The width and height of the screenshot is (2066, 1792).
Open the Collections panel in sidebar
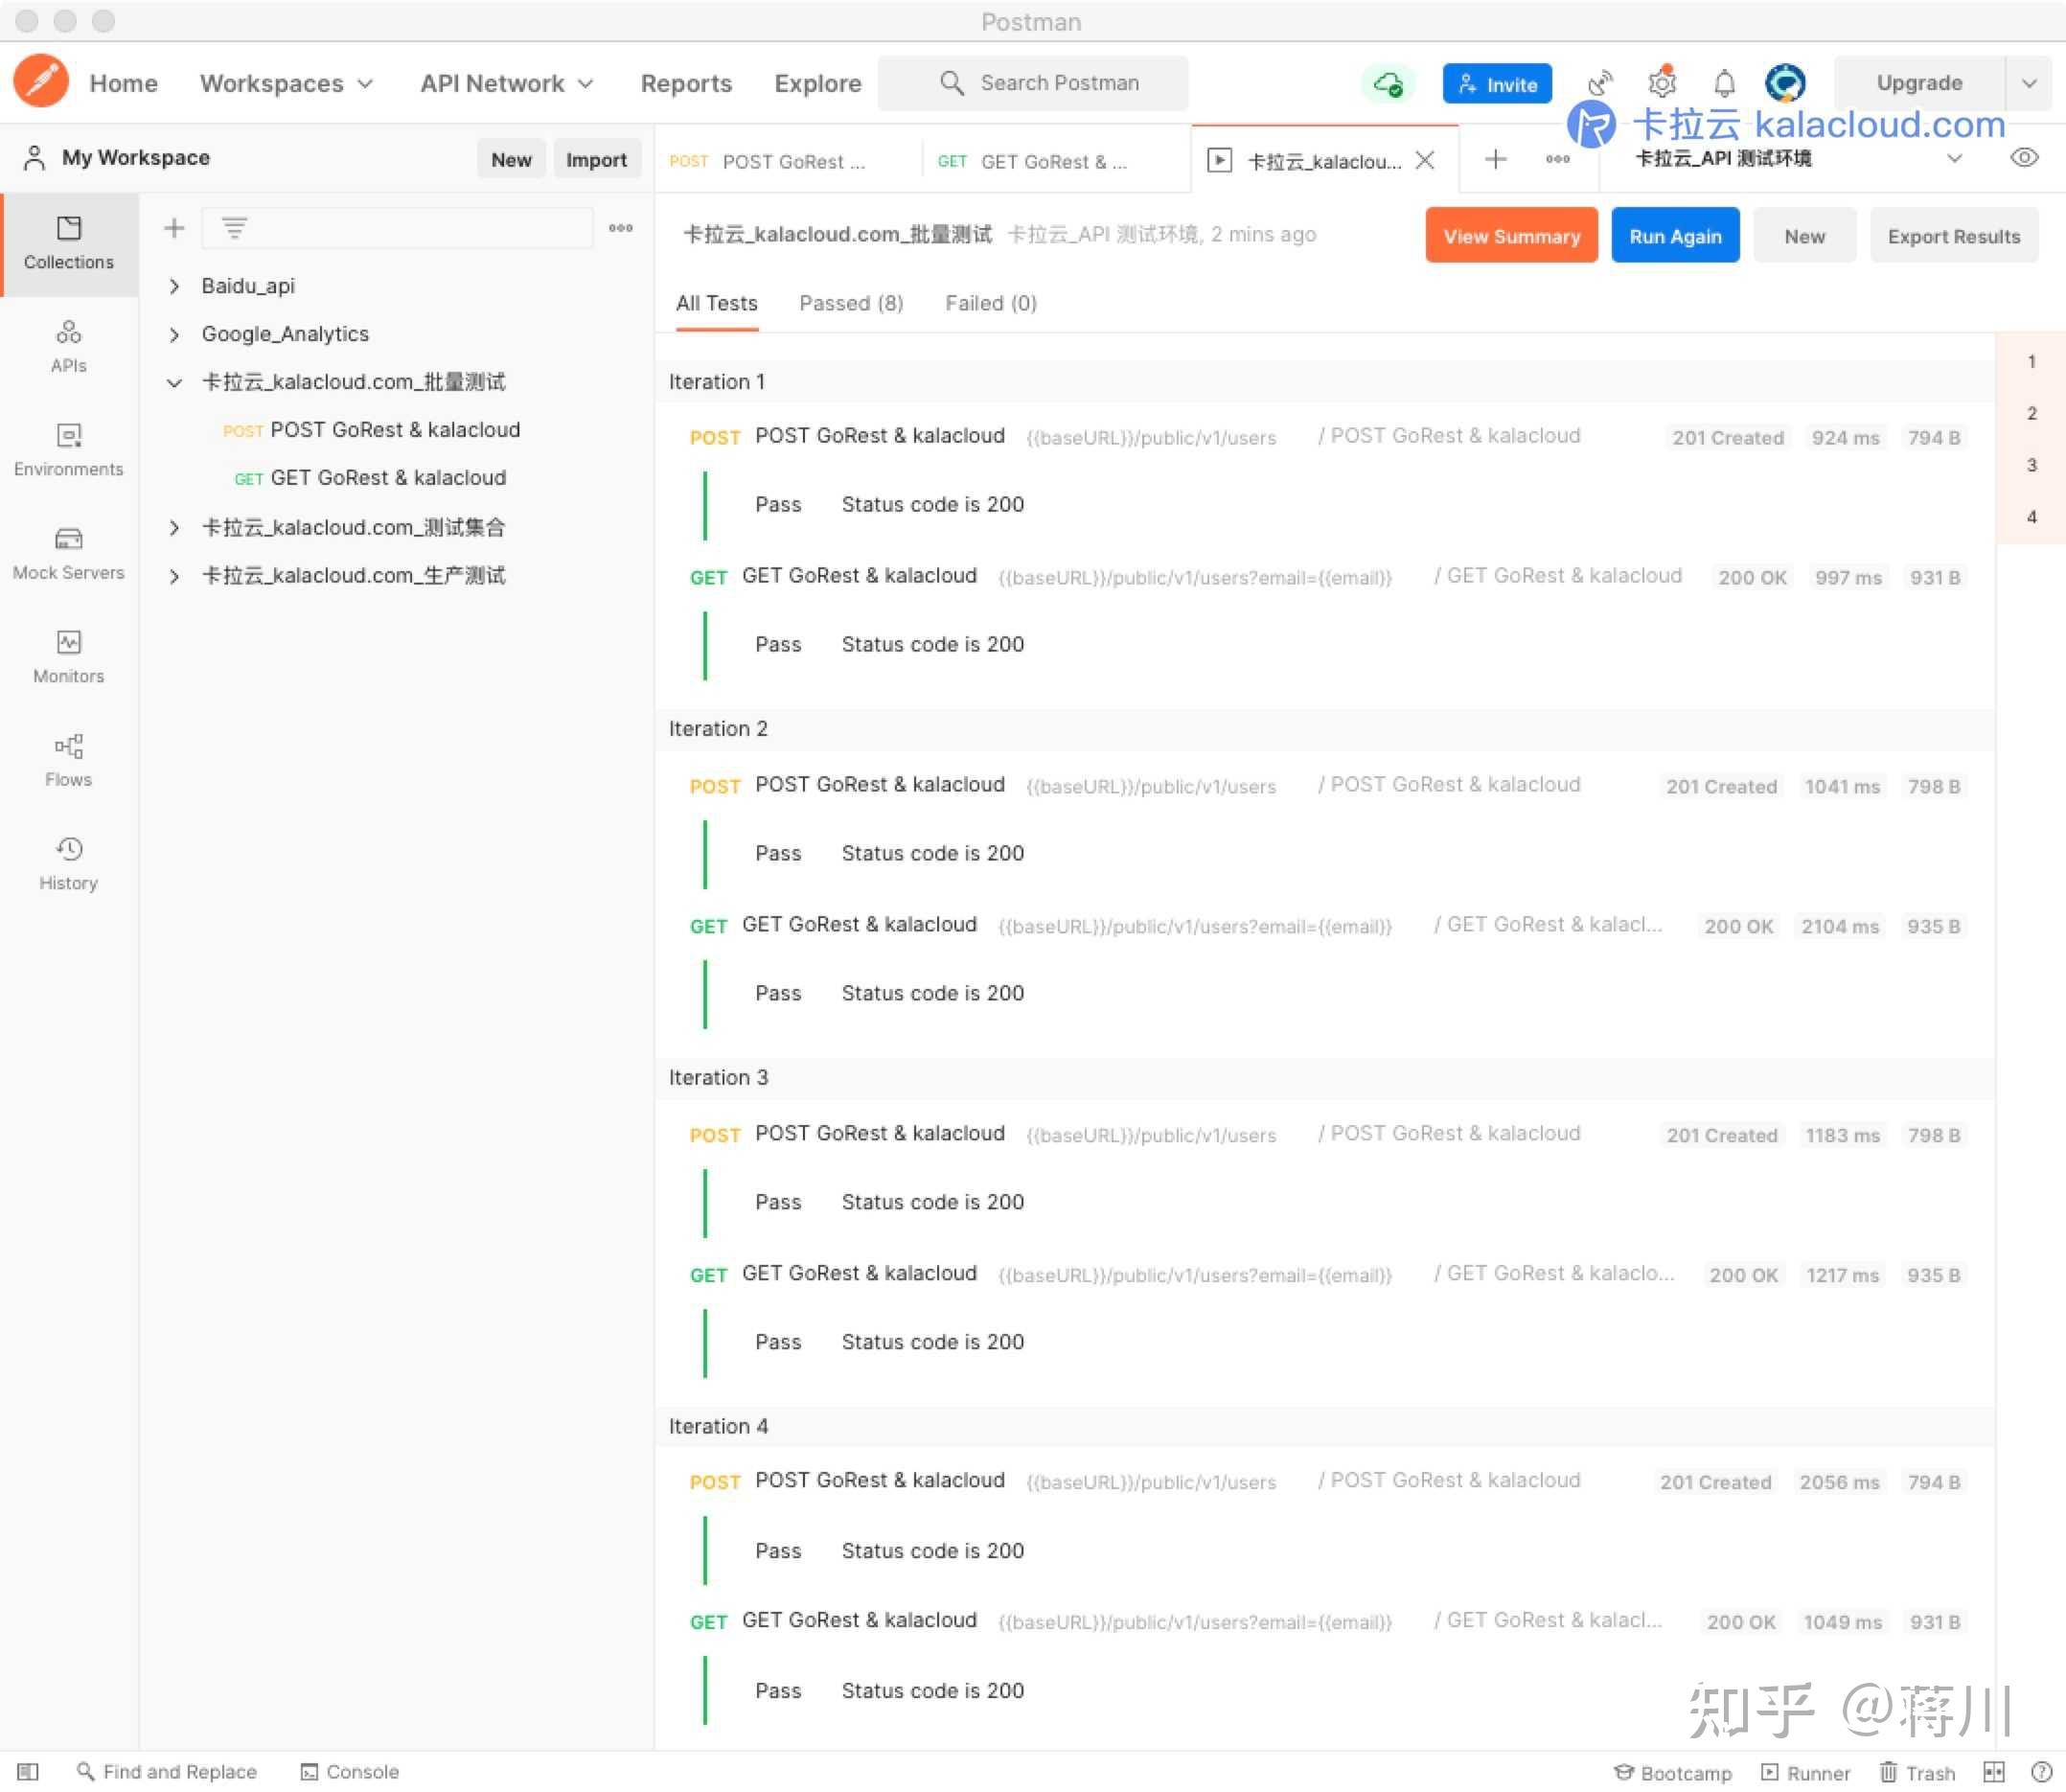point(68,243)
